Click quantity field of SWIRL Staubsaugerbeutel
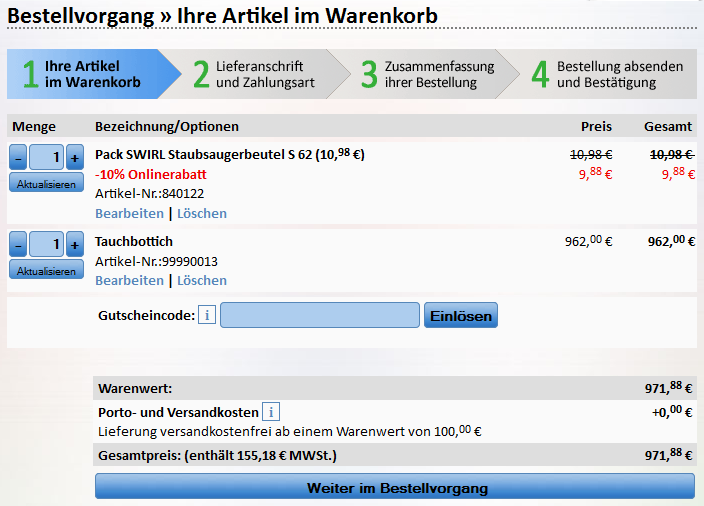Viewport: 704px width, 506px height. 47,158
